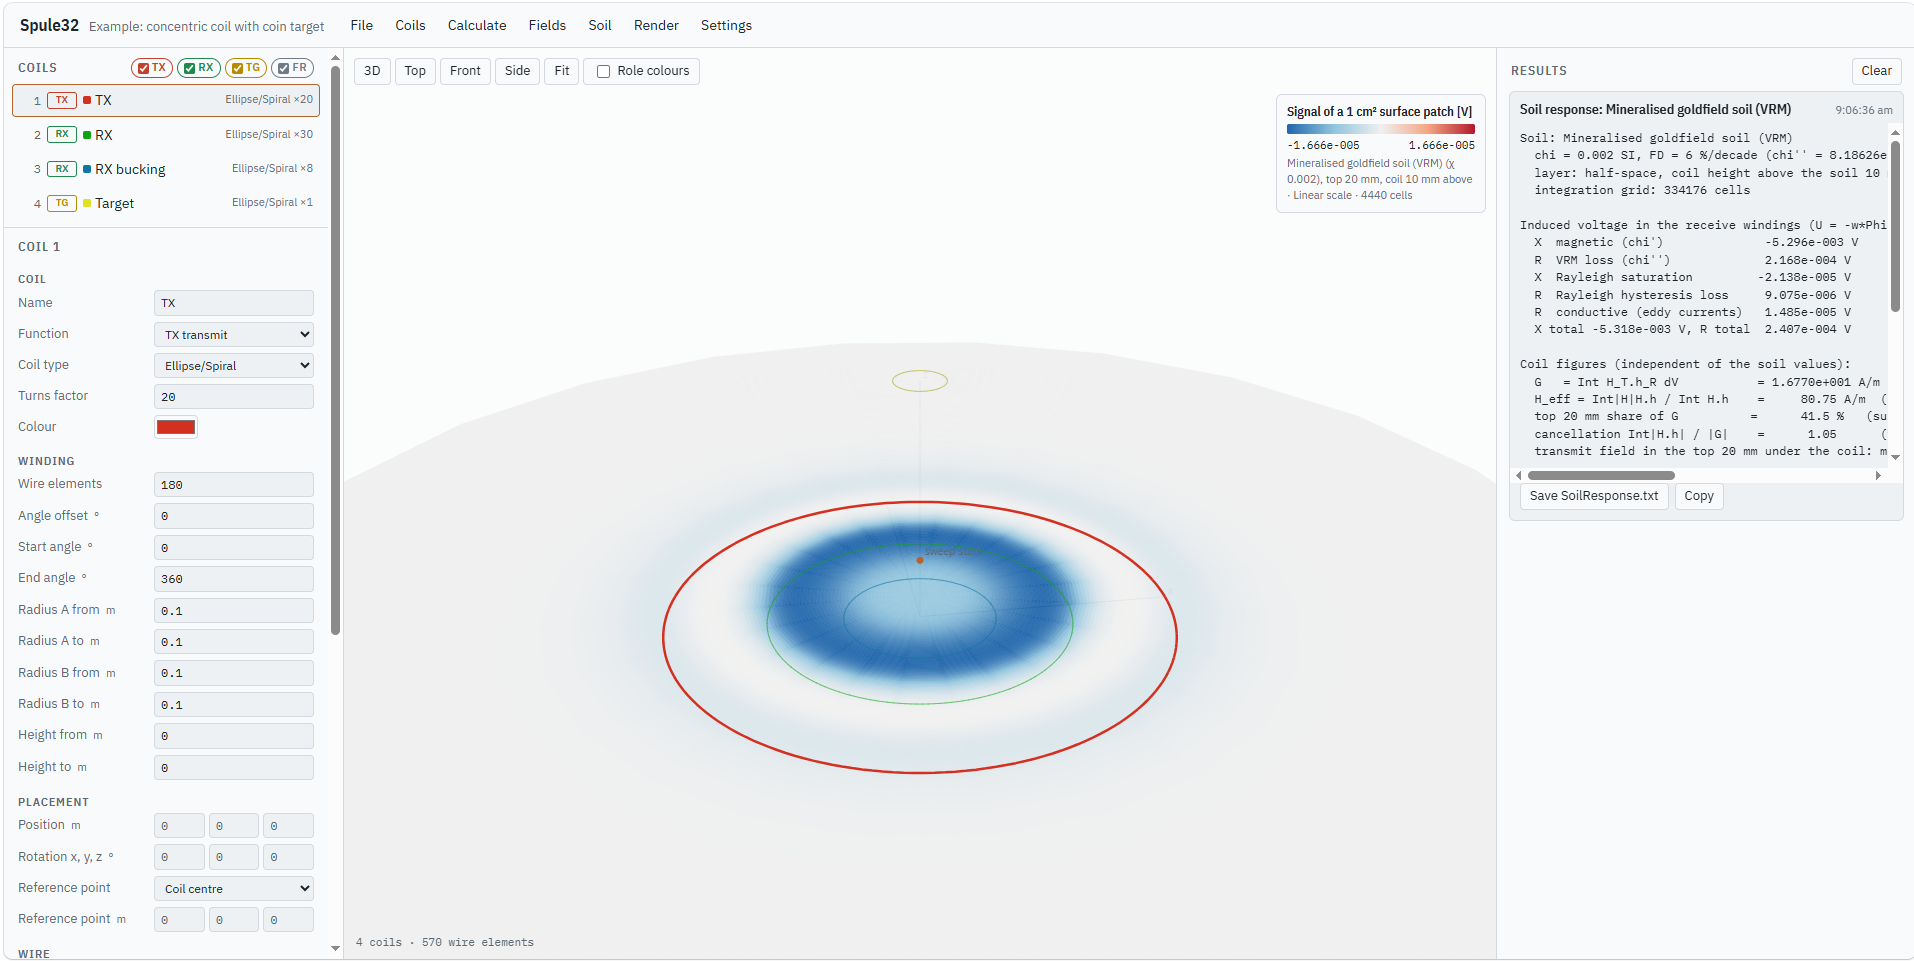The image size is (1914, 961).
Task: Open the Settings menu
Action: pos(726,25)
